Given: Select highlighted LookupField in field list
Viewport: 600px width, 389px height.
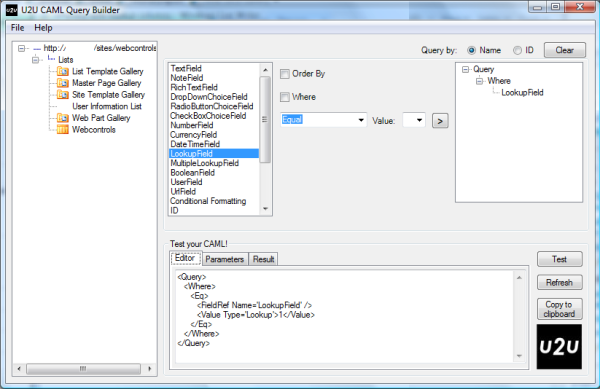Looking at the screenshot, I should [214, 153].
